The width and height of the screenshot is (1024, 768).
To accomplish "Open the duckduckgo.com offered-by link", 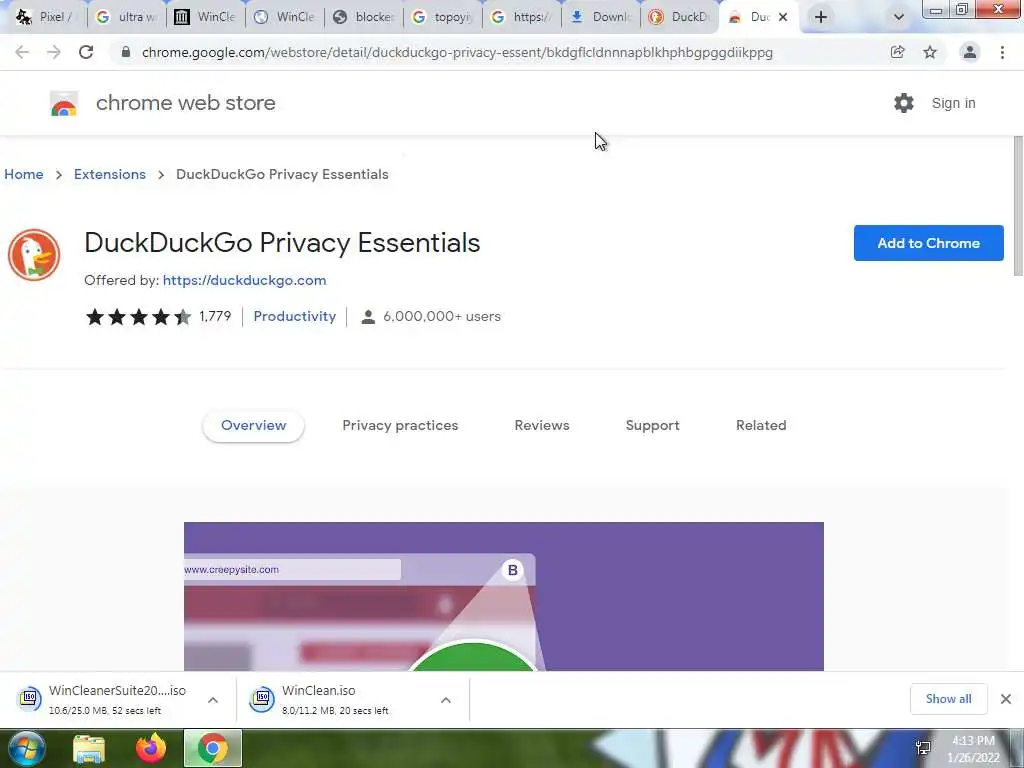I will 244,281.
